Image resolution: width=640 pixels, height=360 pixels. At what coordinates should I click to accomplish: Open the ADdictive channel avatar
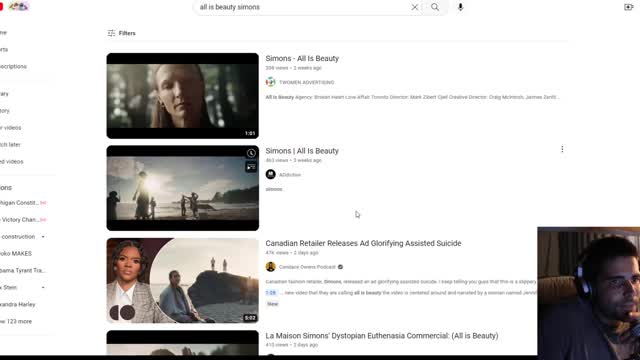[x=270, y=174]
